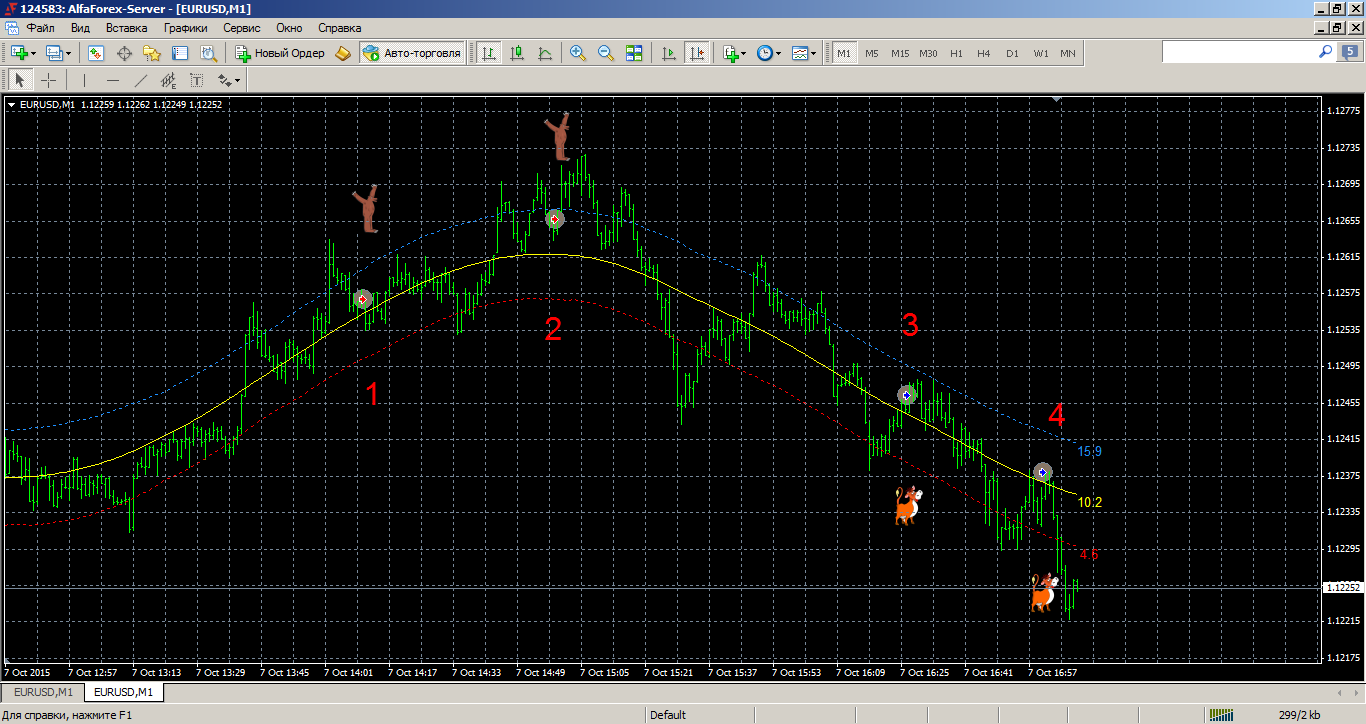
Task: Draw a vertical line tool
Action: pos(84,80)
